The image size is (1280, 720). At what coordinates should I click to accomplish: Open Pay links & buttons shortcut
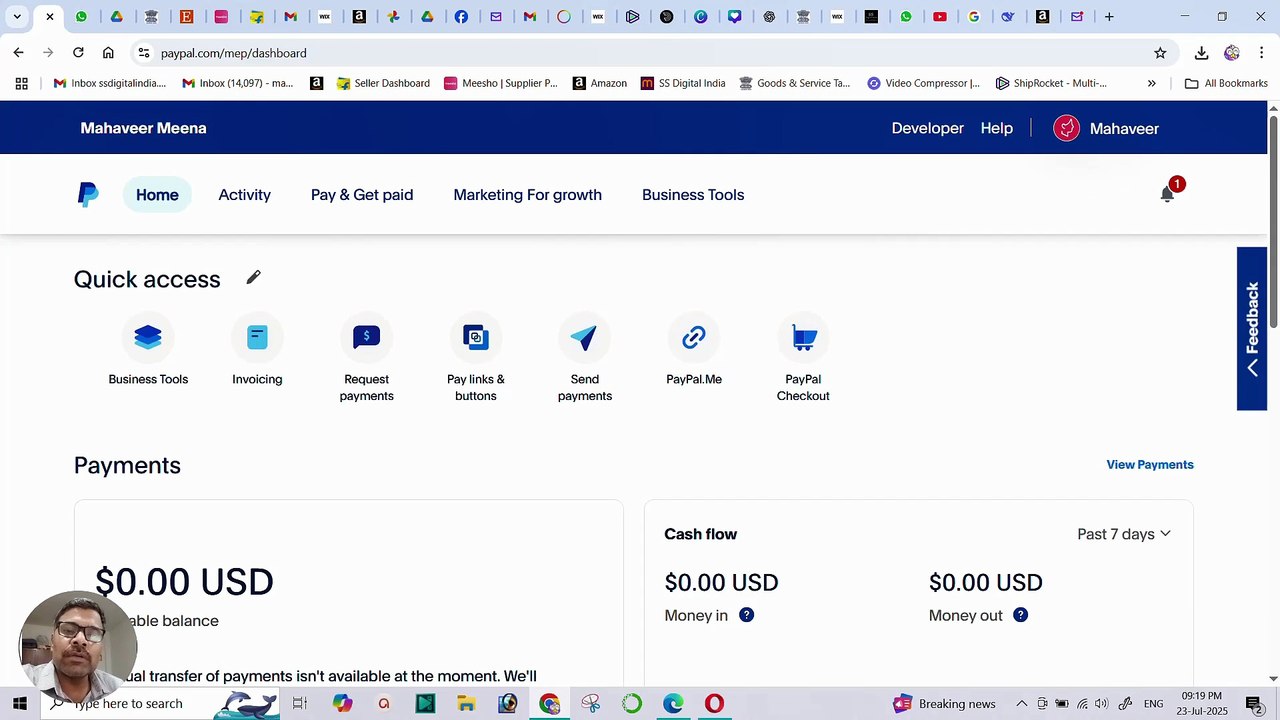[x=476, y=337]
